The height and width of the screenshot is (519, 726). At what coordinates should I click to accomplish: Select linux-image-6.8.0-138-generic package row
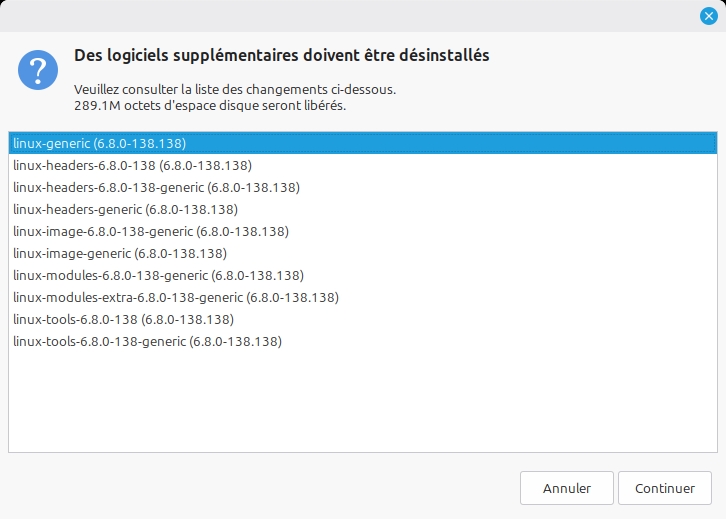coord(363,231)
